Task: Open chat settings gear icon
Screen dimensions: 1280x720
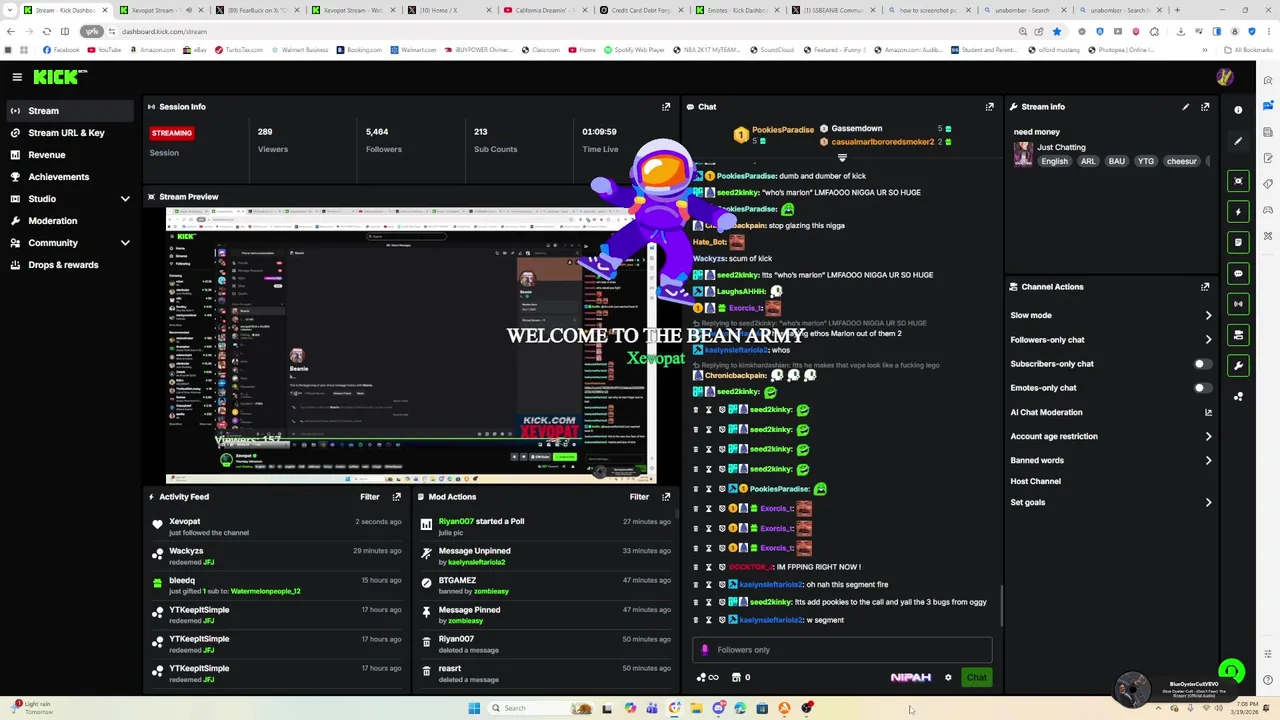Action: (948, 678)
